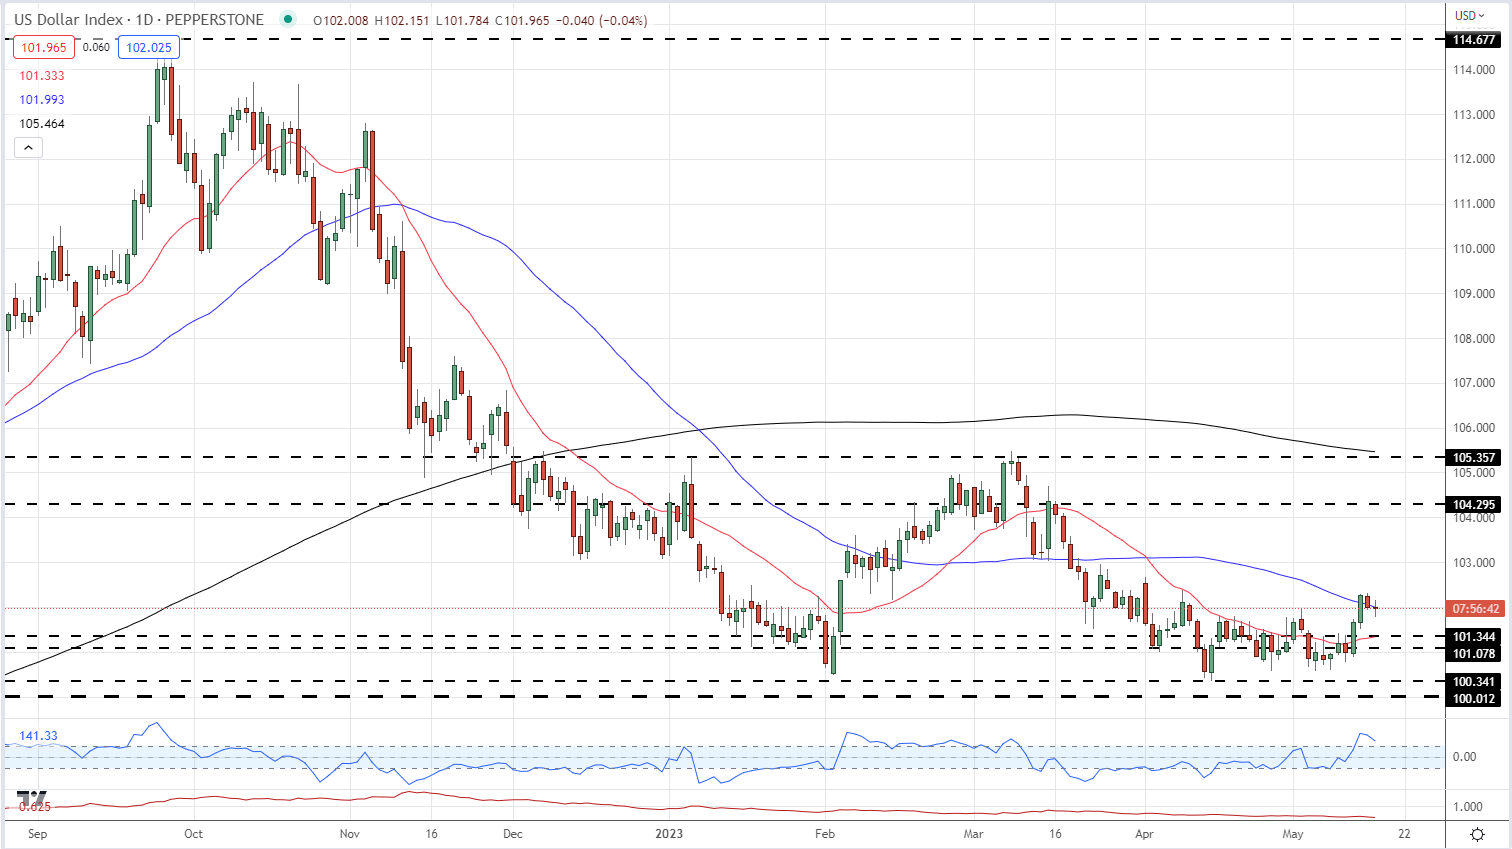Click 103.000 on the price scale
The image size is (1512, 849).
[1474, 563]
